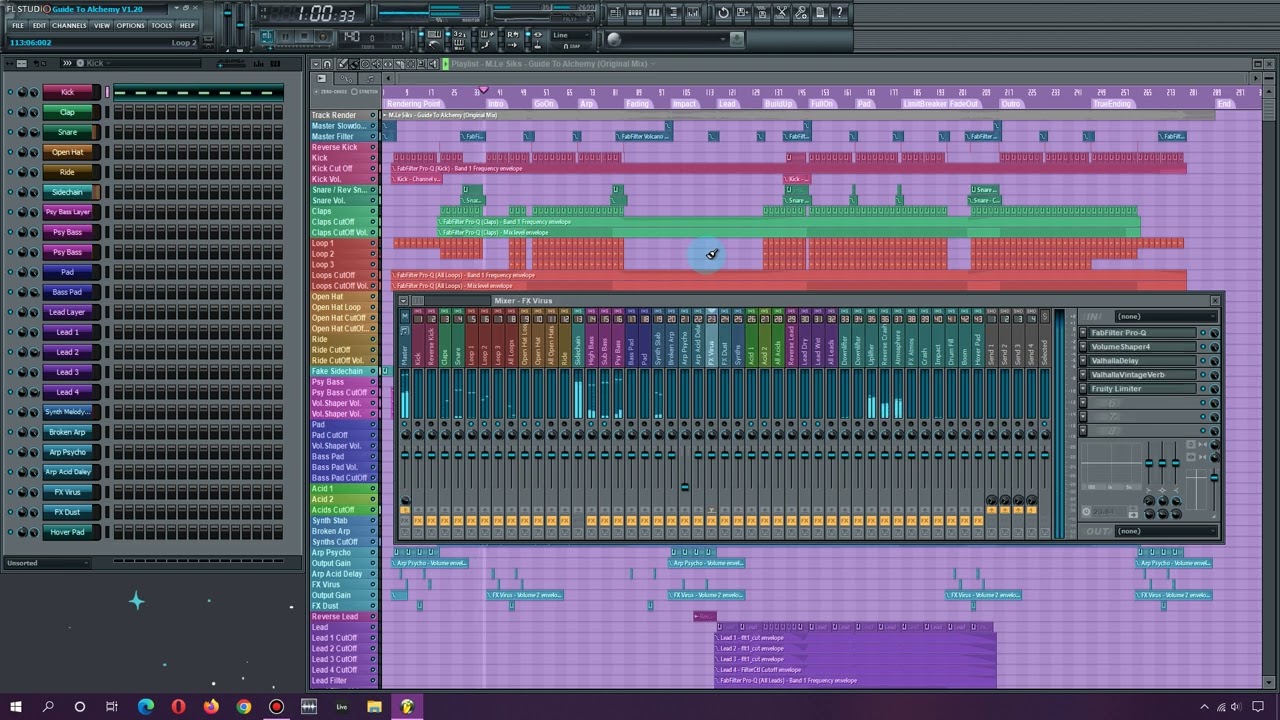Open Windows Start menu
1280x720 pixels.
click(x=16, y=707)
